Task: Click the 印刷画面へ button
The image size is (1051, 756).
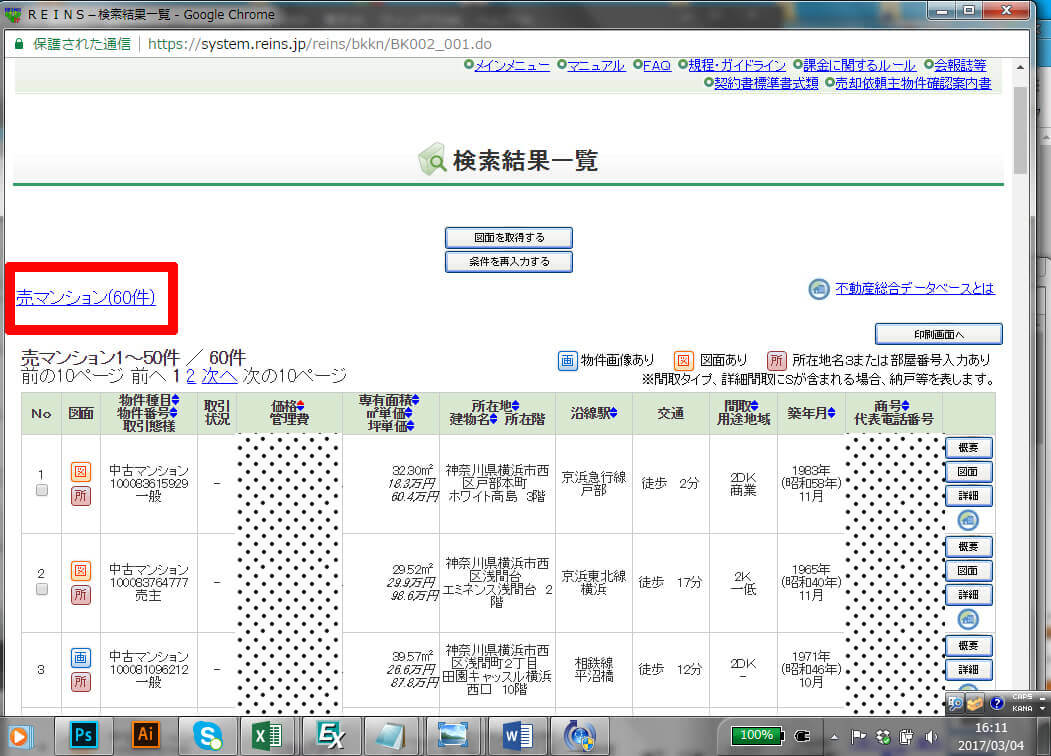Action: click(x=938, y=334)
